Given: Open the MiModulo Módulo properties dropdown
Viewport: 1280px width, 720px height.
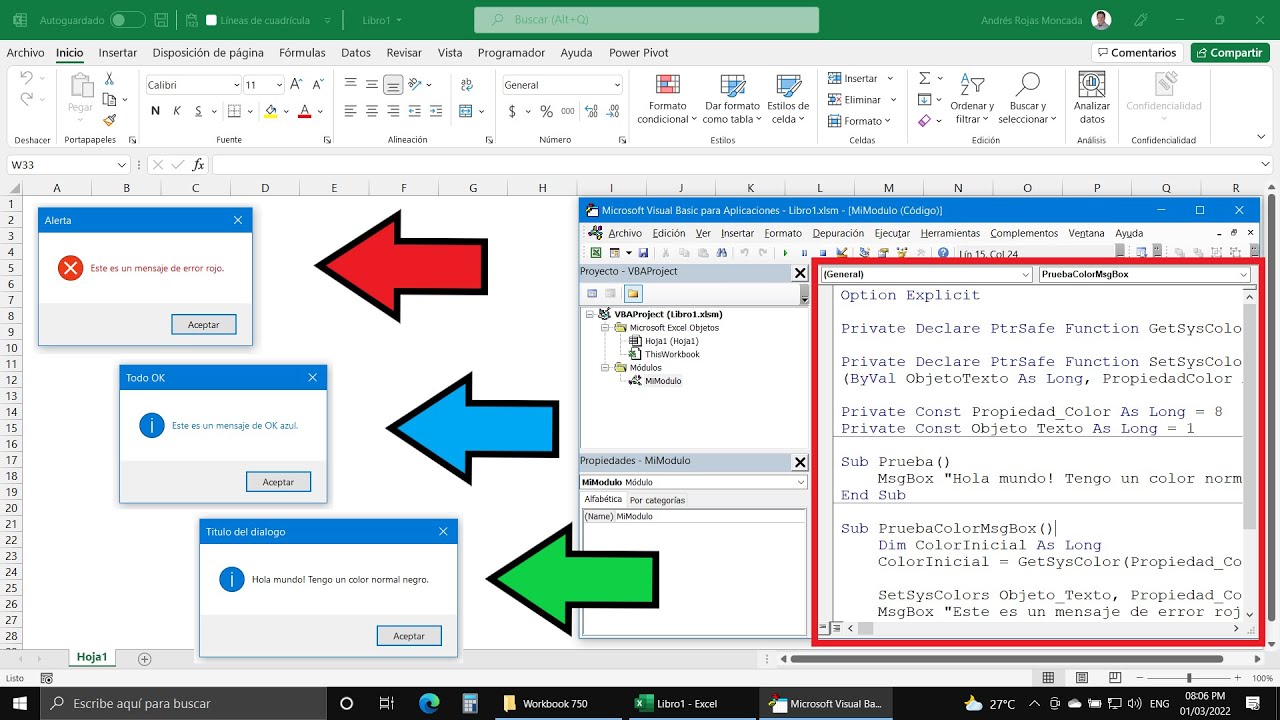Looking at the screenshot, I should click(800, 482).
